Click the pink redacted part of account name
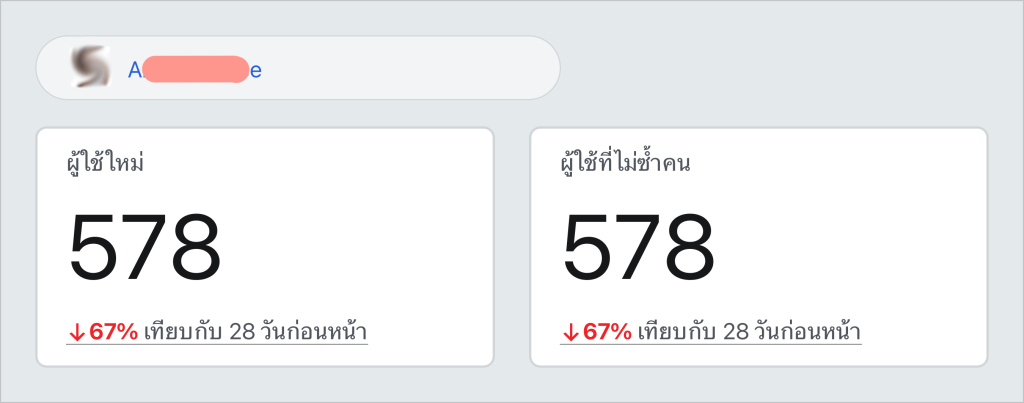The image size is (1024, 403). click(195, 69)
